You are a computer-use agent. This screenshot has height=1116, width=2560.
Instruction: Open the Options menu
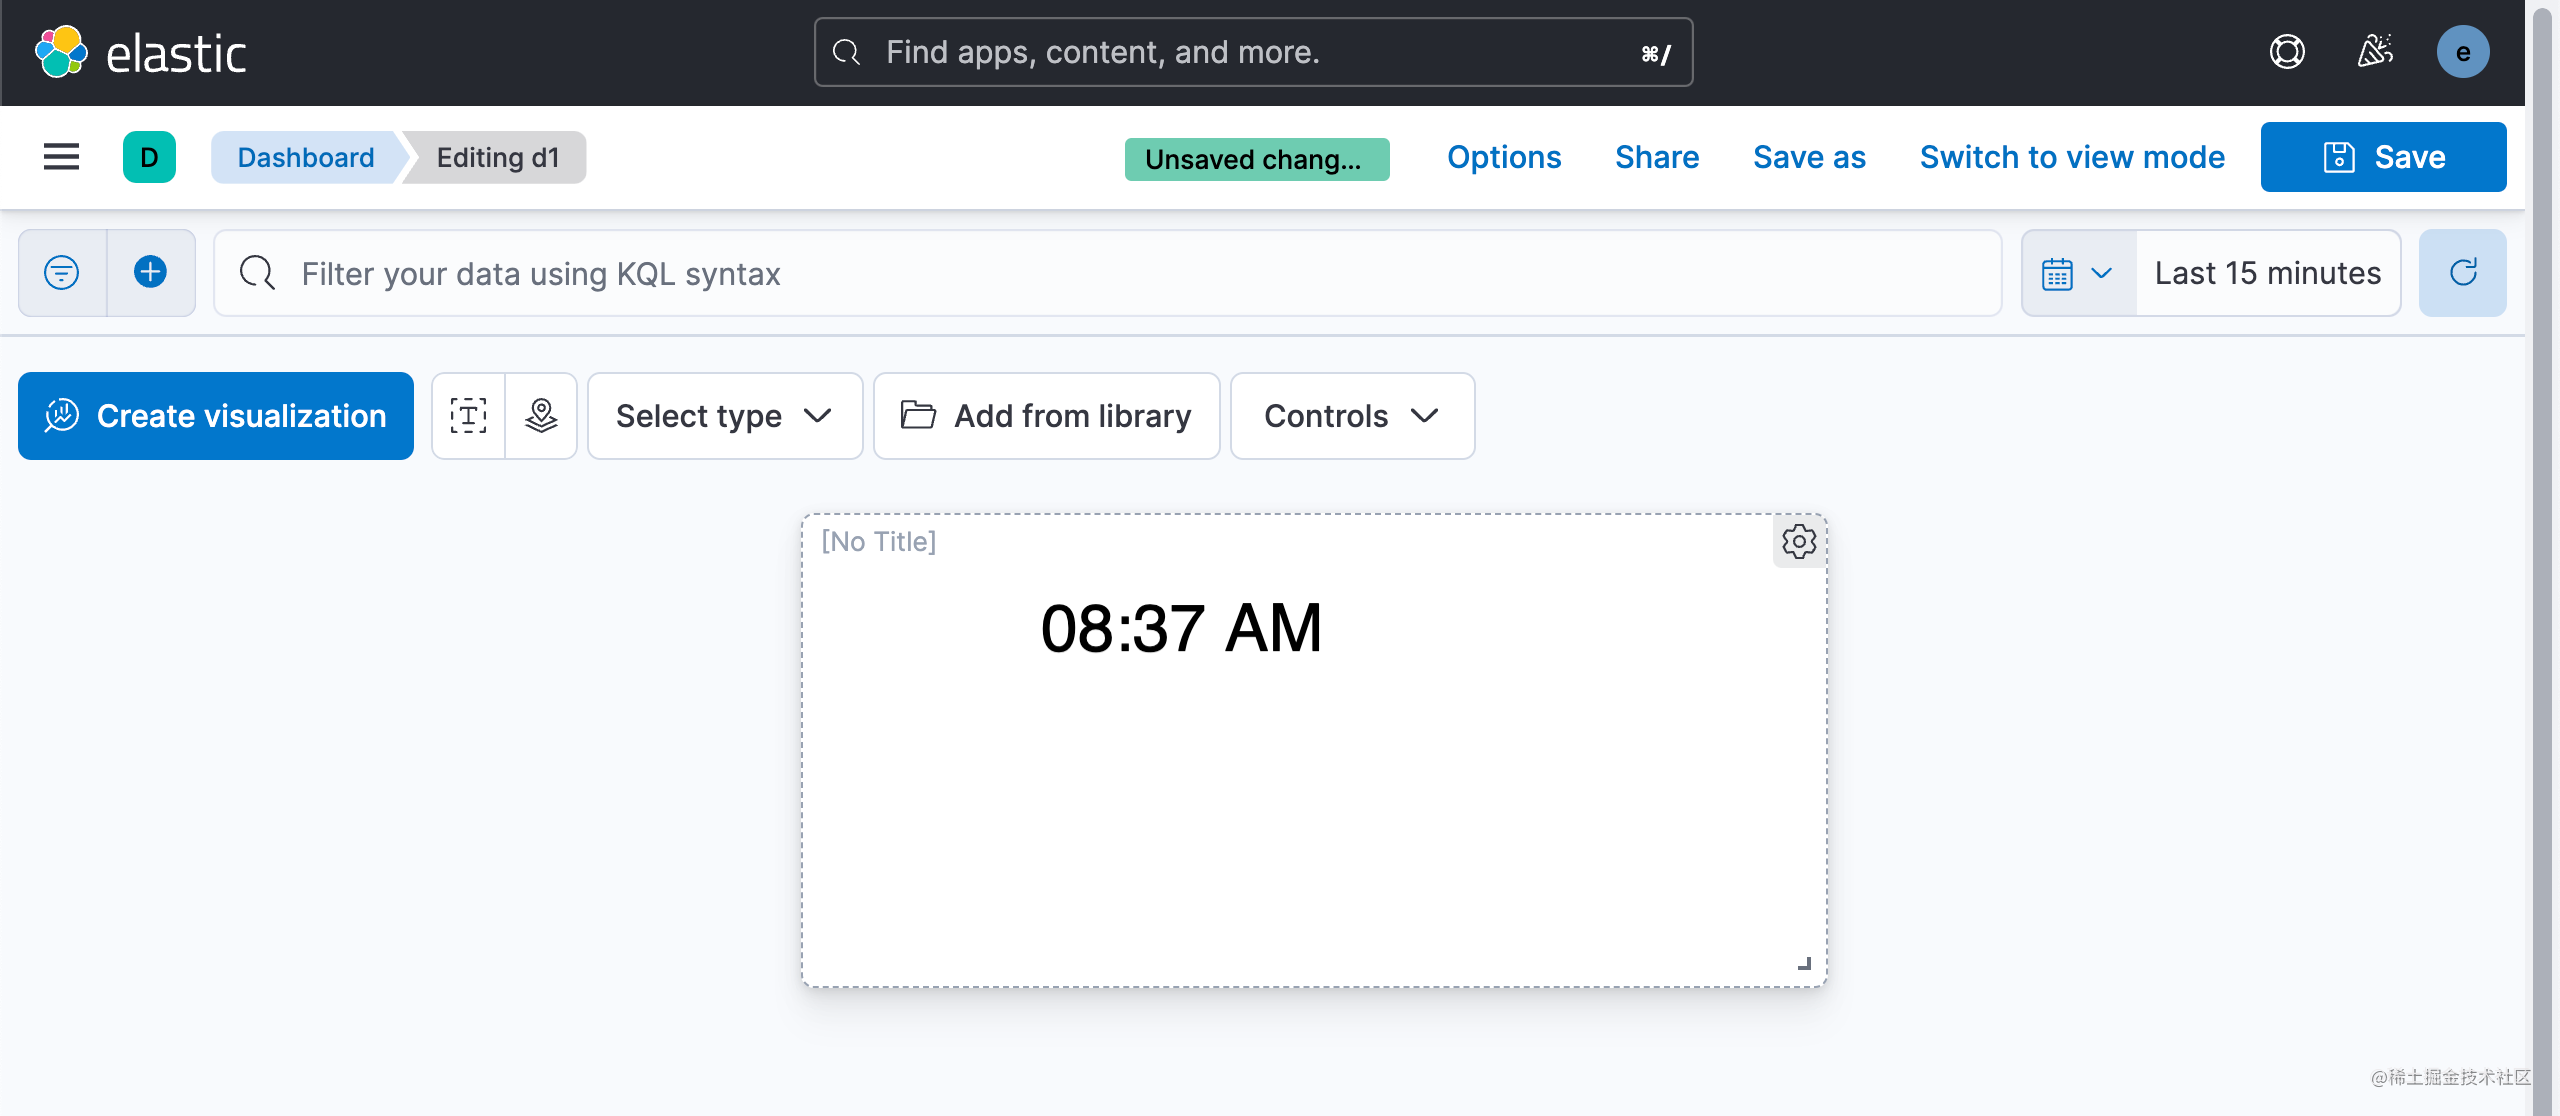[x=1504, y=157]
